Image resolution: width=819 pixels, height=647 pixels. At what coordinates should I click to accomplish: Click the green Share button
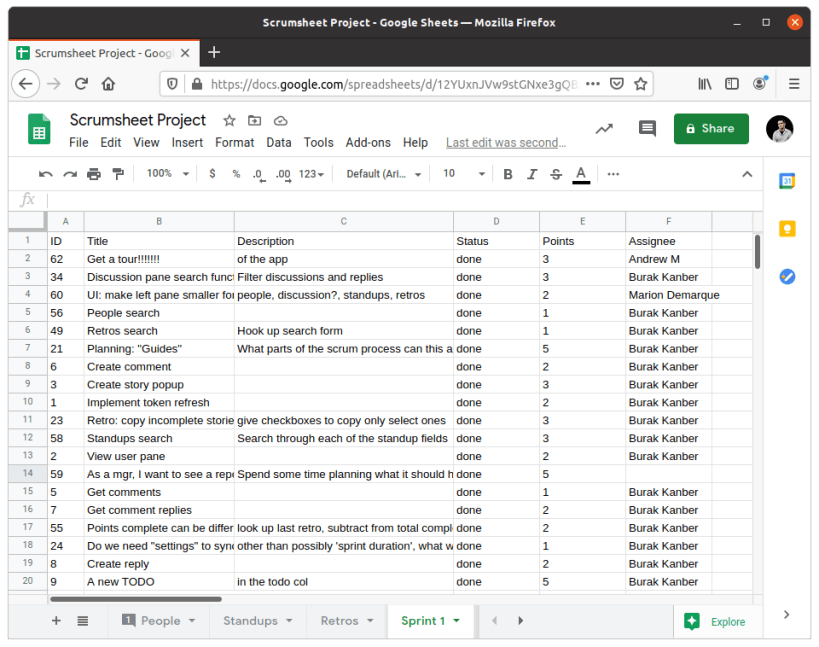click(711, 128)
